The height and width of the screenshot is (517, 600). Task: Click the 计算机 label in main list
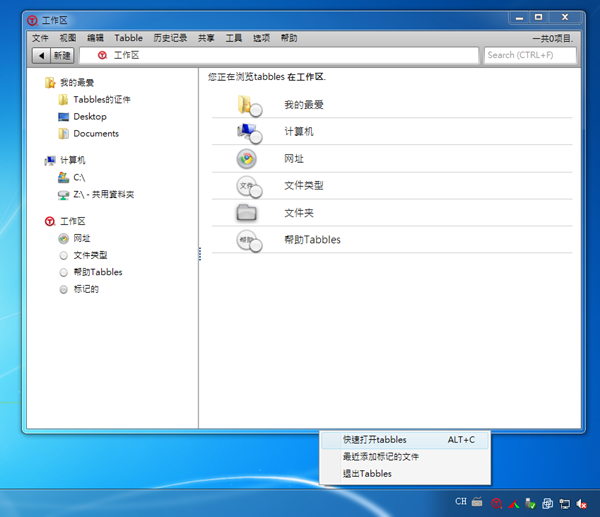(x=299, y=132)
